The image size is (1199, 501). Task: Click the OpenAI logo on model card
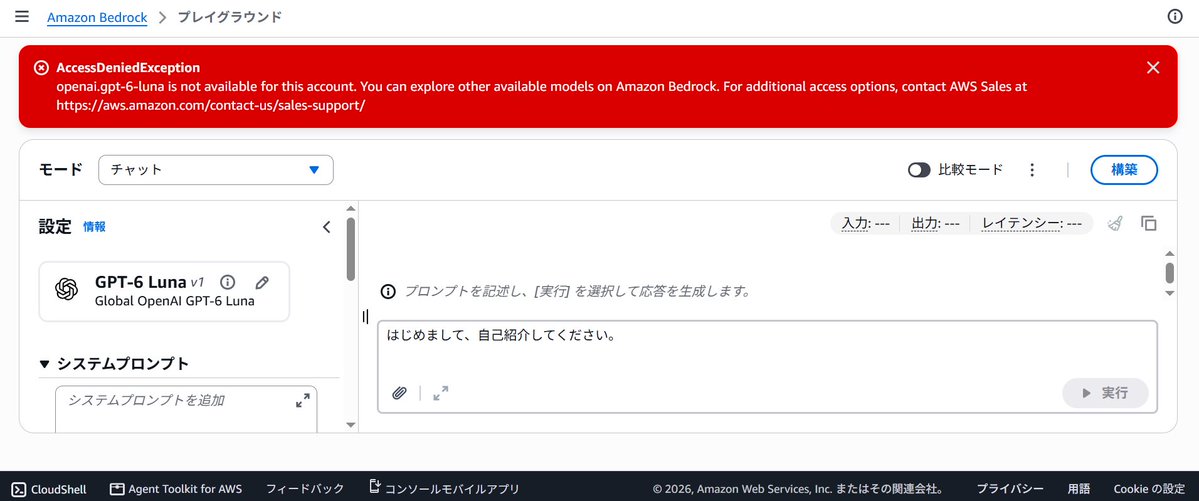point(67,289)
